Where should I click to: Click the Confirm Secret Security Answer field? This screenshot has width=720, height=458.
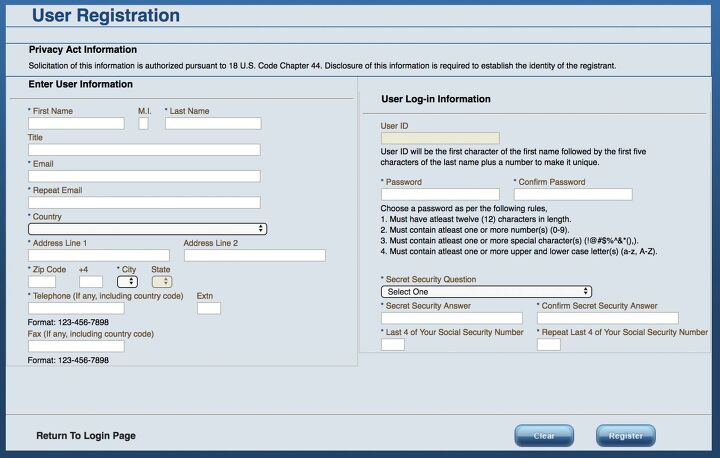pos(608,318)
